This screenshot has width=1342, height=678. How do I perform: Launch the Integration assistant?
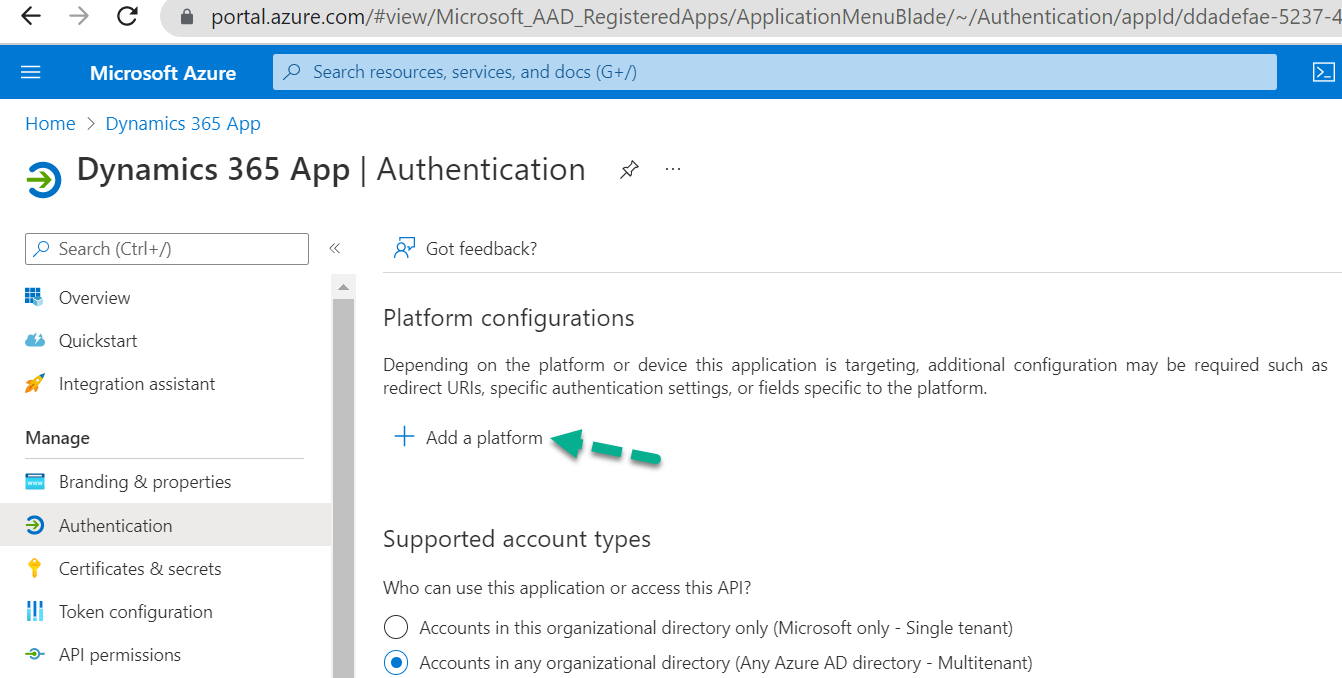(x=137, y=383)
